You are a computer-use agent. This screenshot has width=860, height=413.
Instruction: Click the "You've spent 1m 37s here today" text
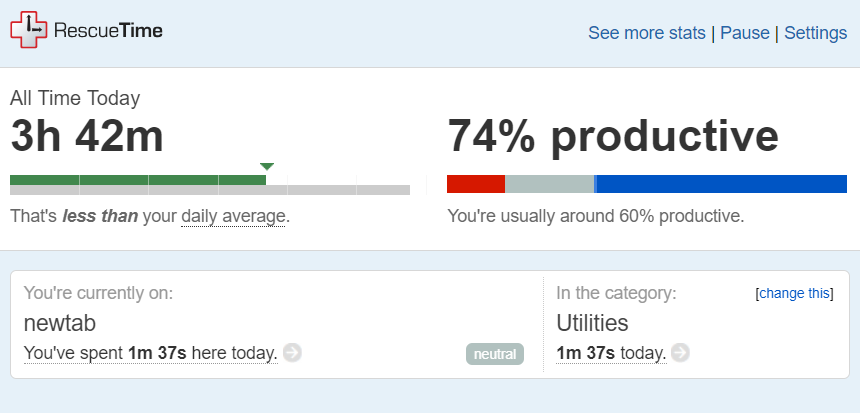click(151, 353)
